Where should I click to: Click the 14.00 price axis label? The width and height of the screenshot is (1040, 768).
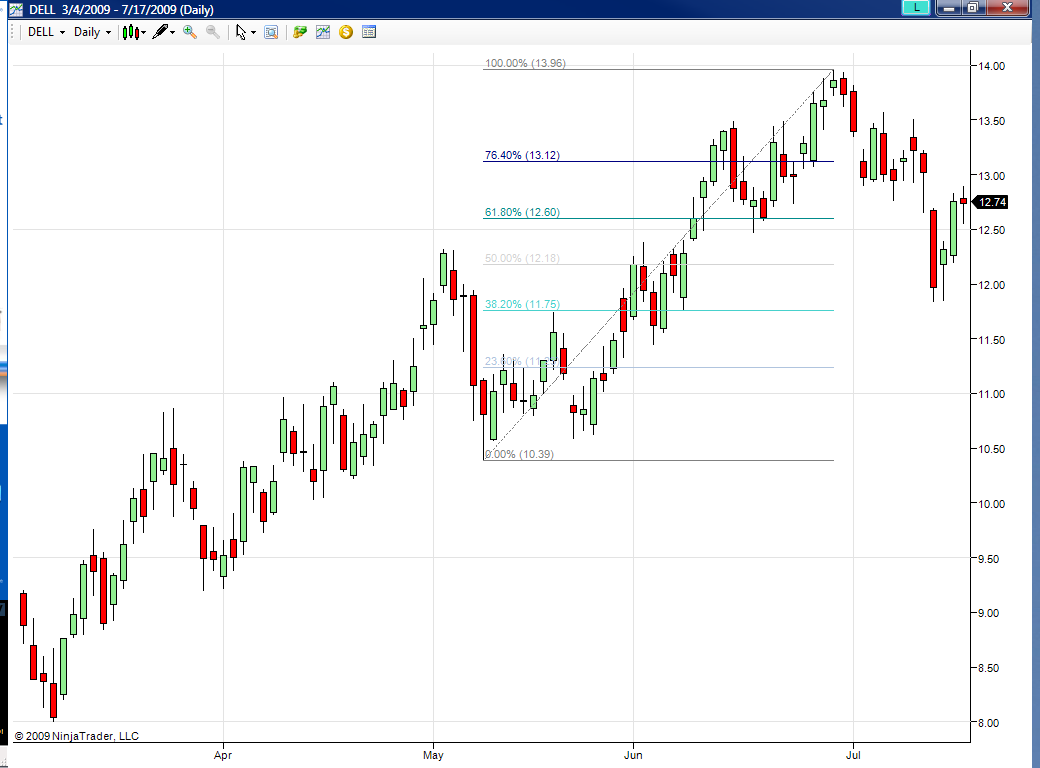click(992, 66)
